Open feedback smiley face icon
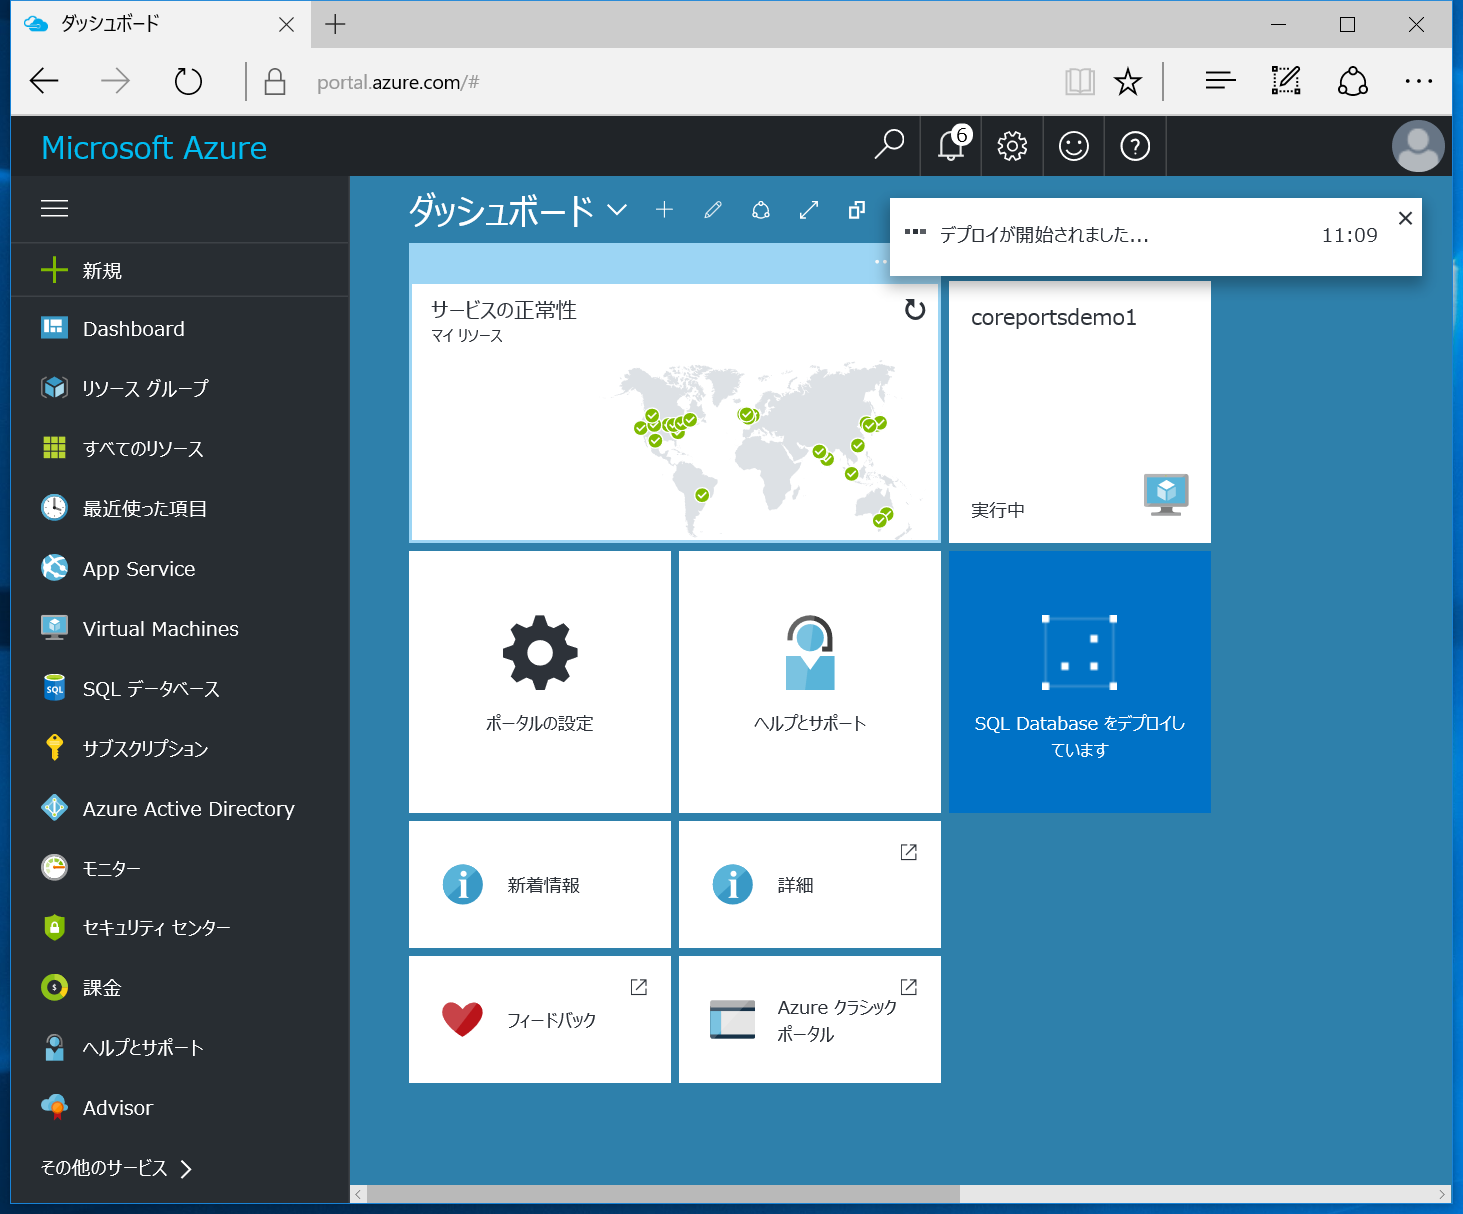Image resolution: width=1463 pixels, height=1214 pixels. (1074, 146)
